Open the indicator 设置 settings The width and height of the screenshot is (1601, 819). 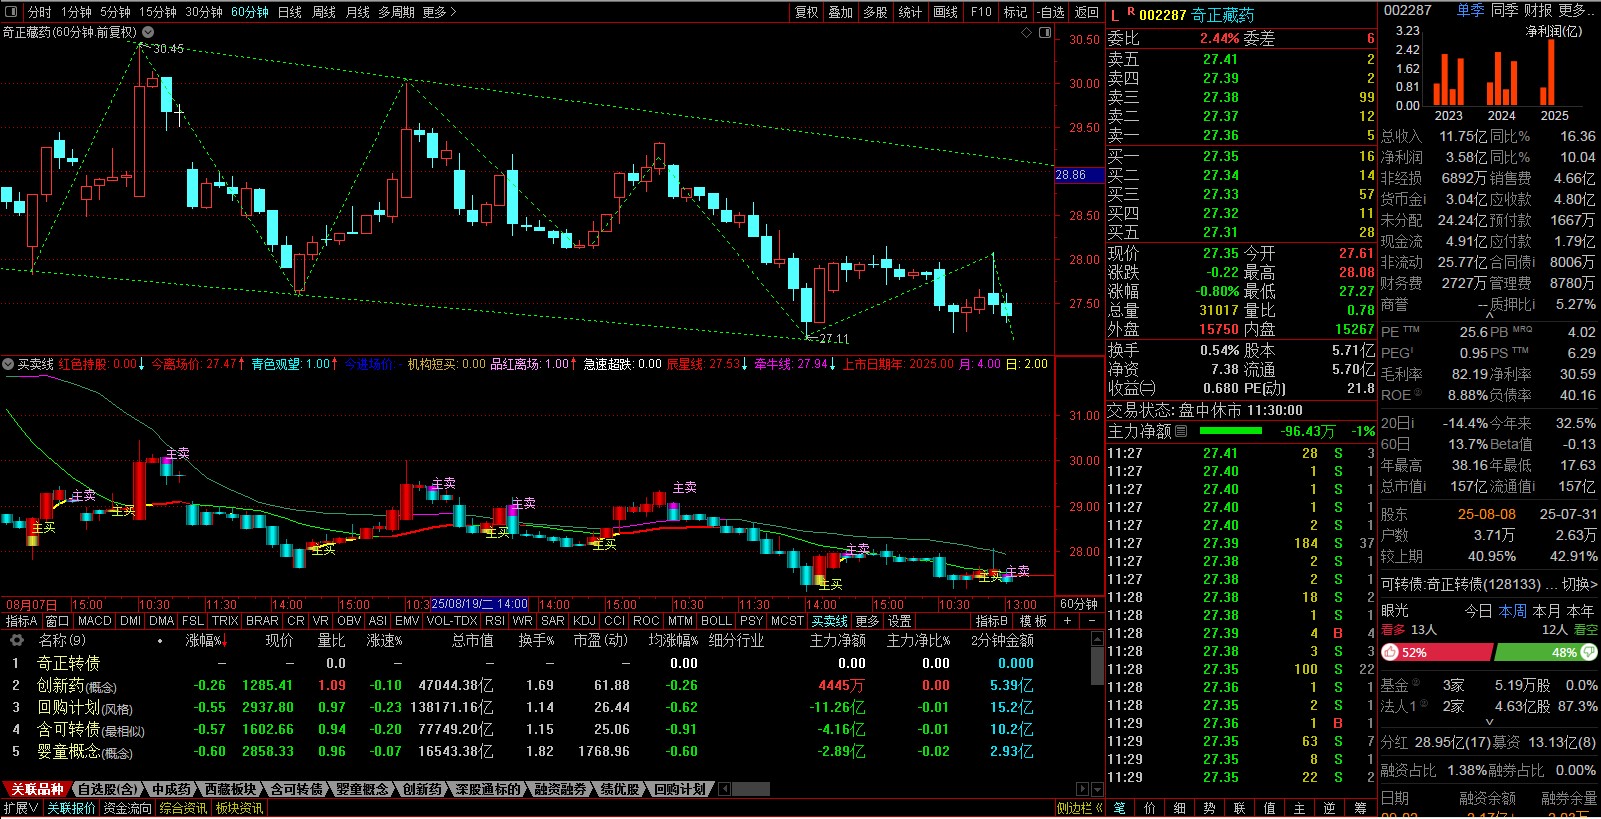(900, 621)
